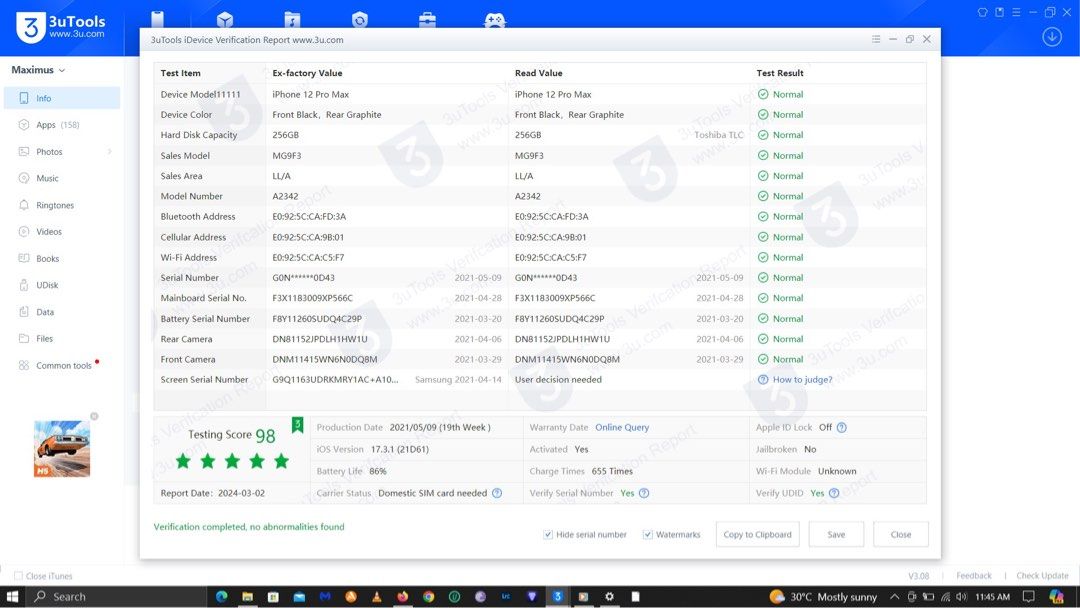Dismiss the car game ad with its close icon
This screenshot has width=1080, height=608.
click(x=94, y=416)
